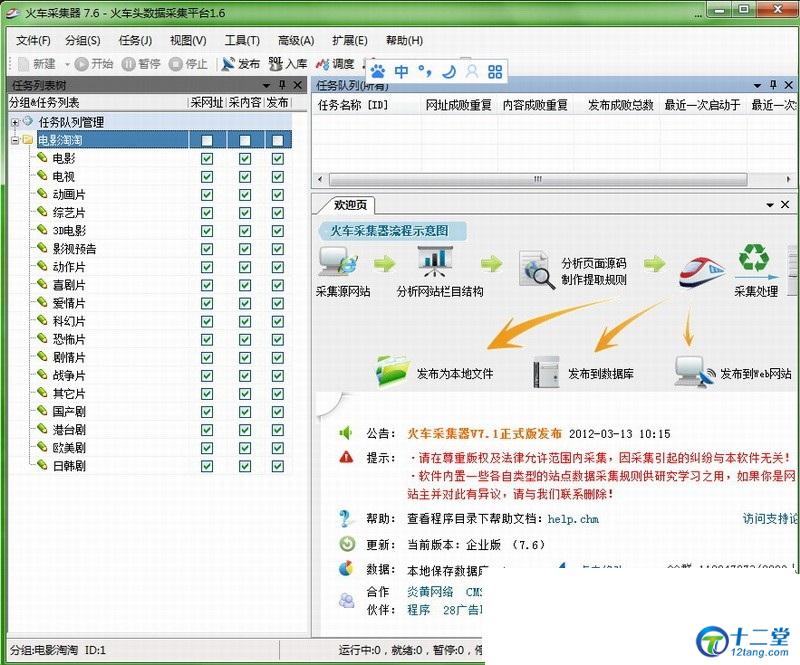This screenshot has width=800, height=665.
Task: Pin the 任务队列 panel
Action: 773,85
